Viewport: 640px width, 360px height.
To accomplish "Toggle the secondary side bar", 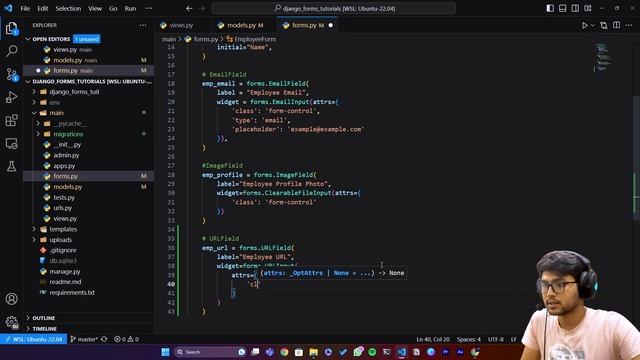I will pyautogui.click(x=575, y=8).
